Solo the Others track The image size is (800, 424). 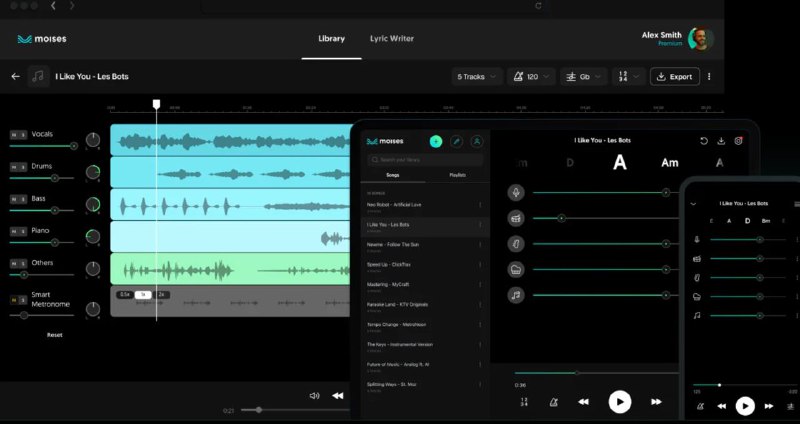[x=22, y=264]
